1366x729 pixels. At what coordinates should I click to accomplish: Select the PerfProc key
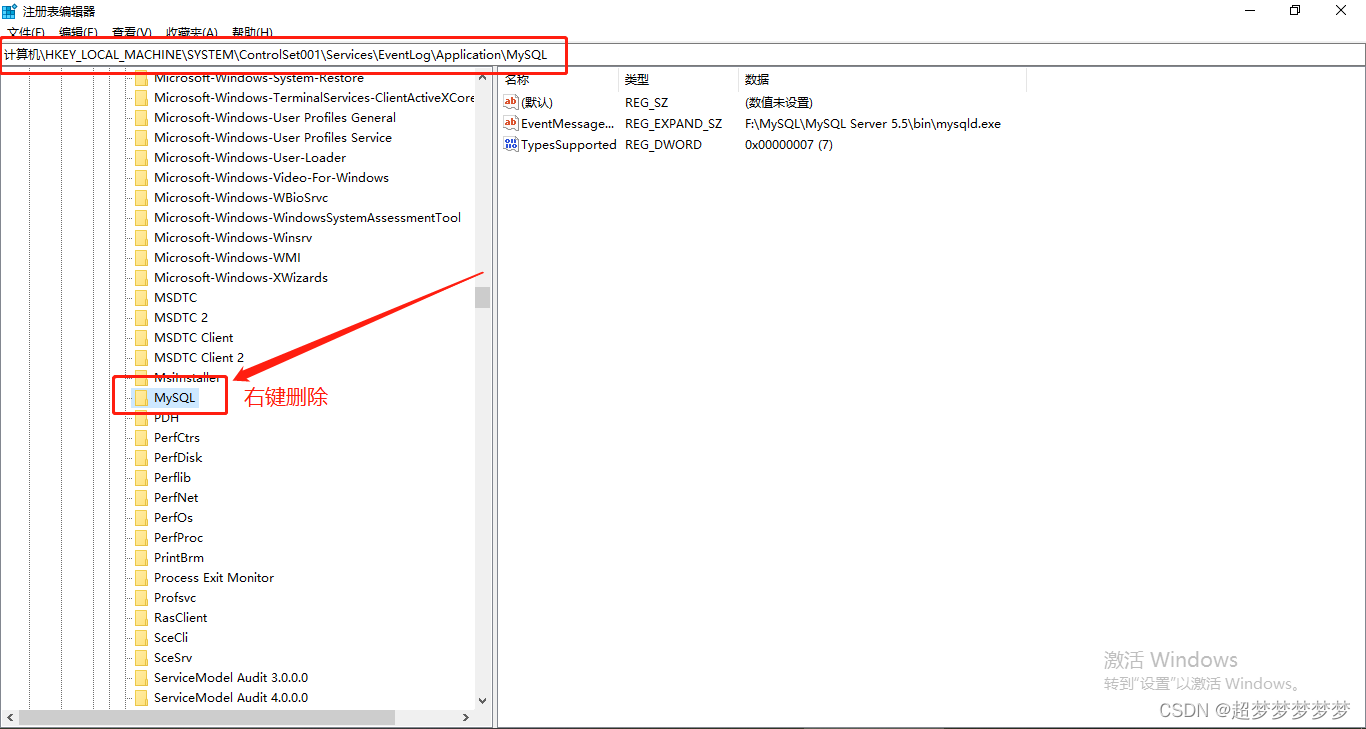tap(178, 538)
